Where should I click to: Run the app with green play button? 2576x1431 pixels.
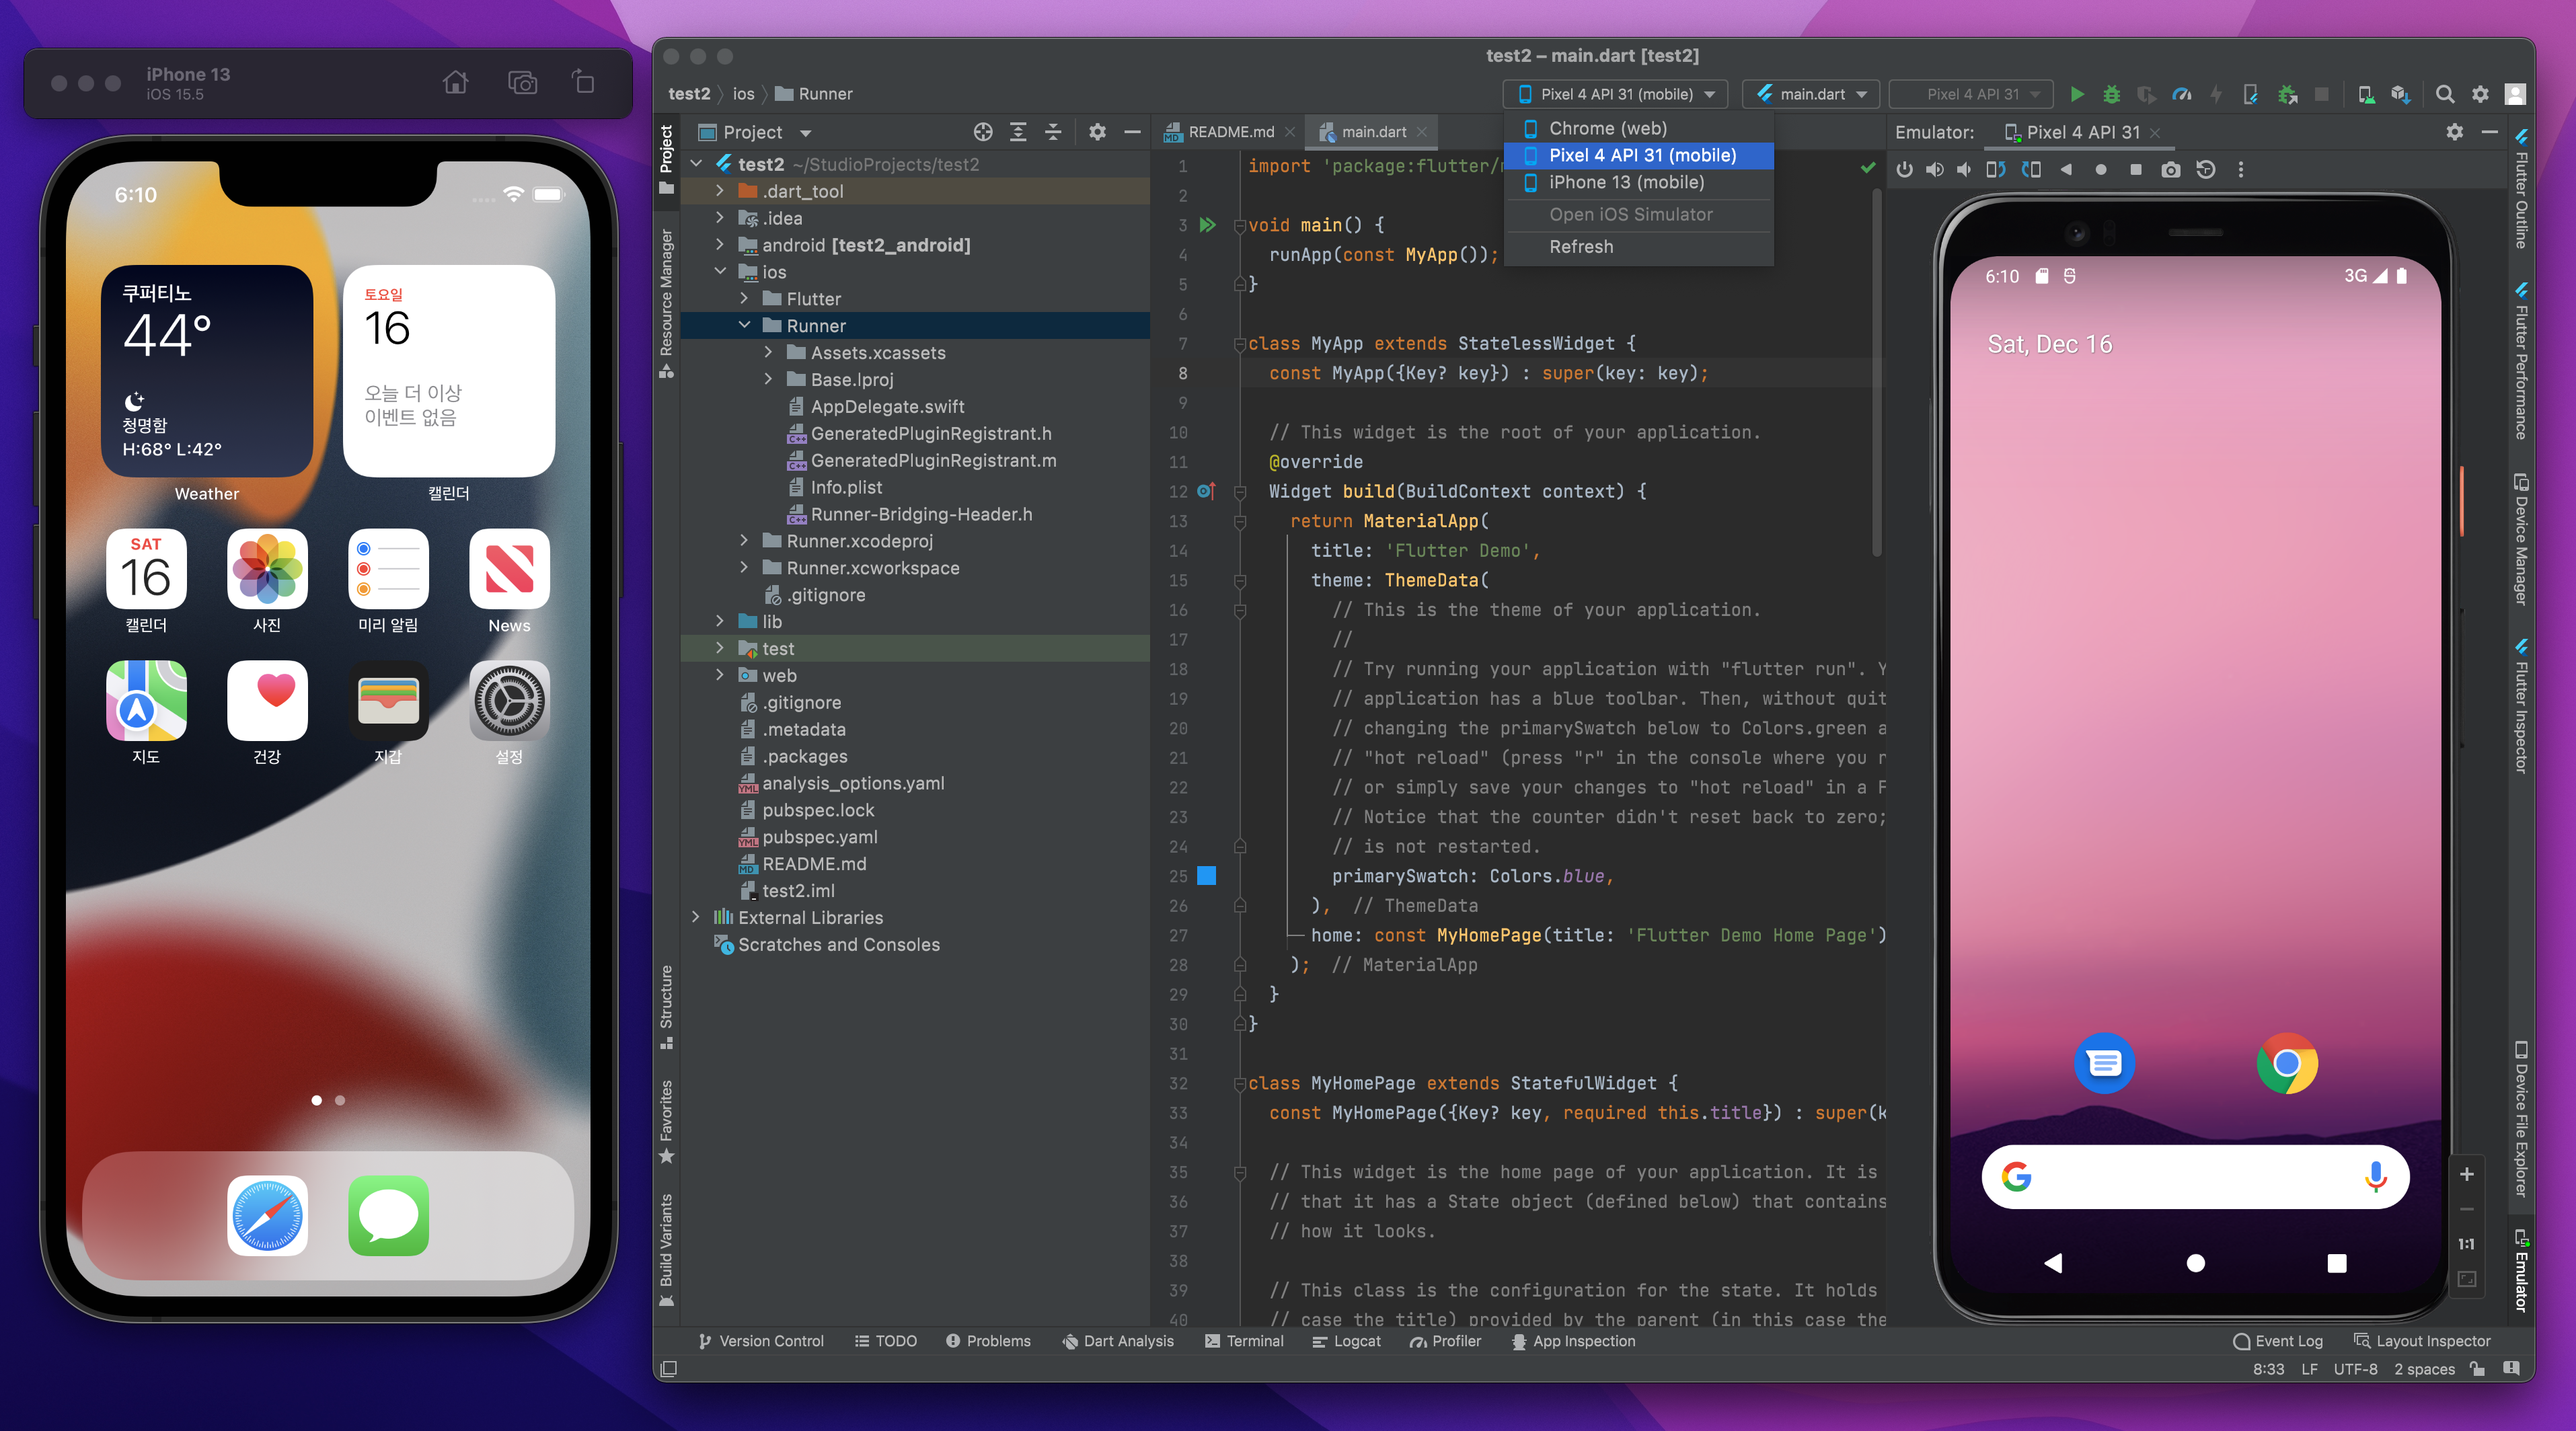(2077, 94)
